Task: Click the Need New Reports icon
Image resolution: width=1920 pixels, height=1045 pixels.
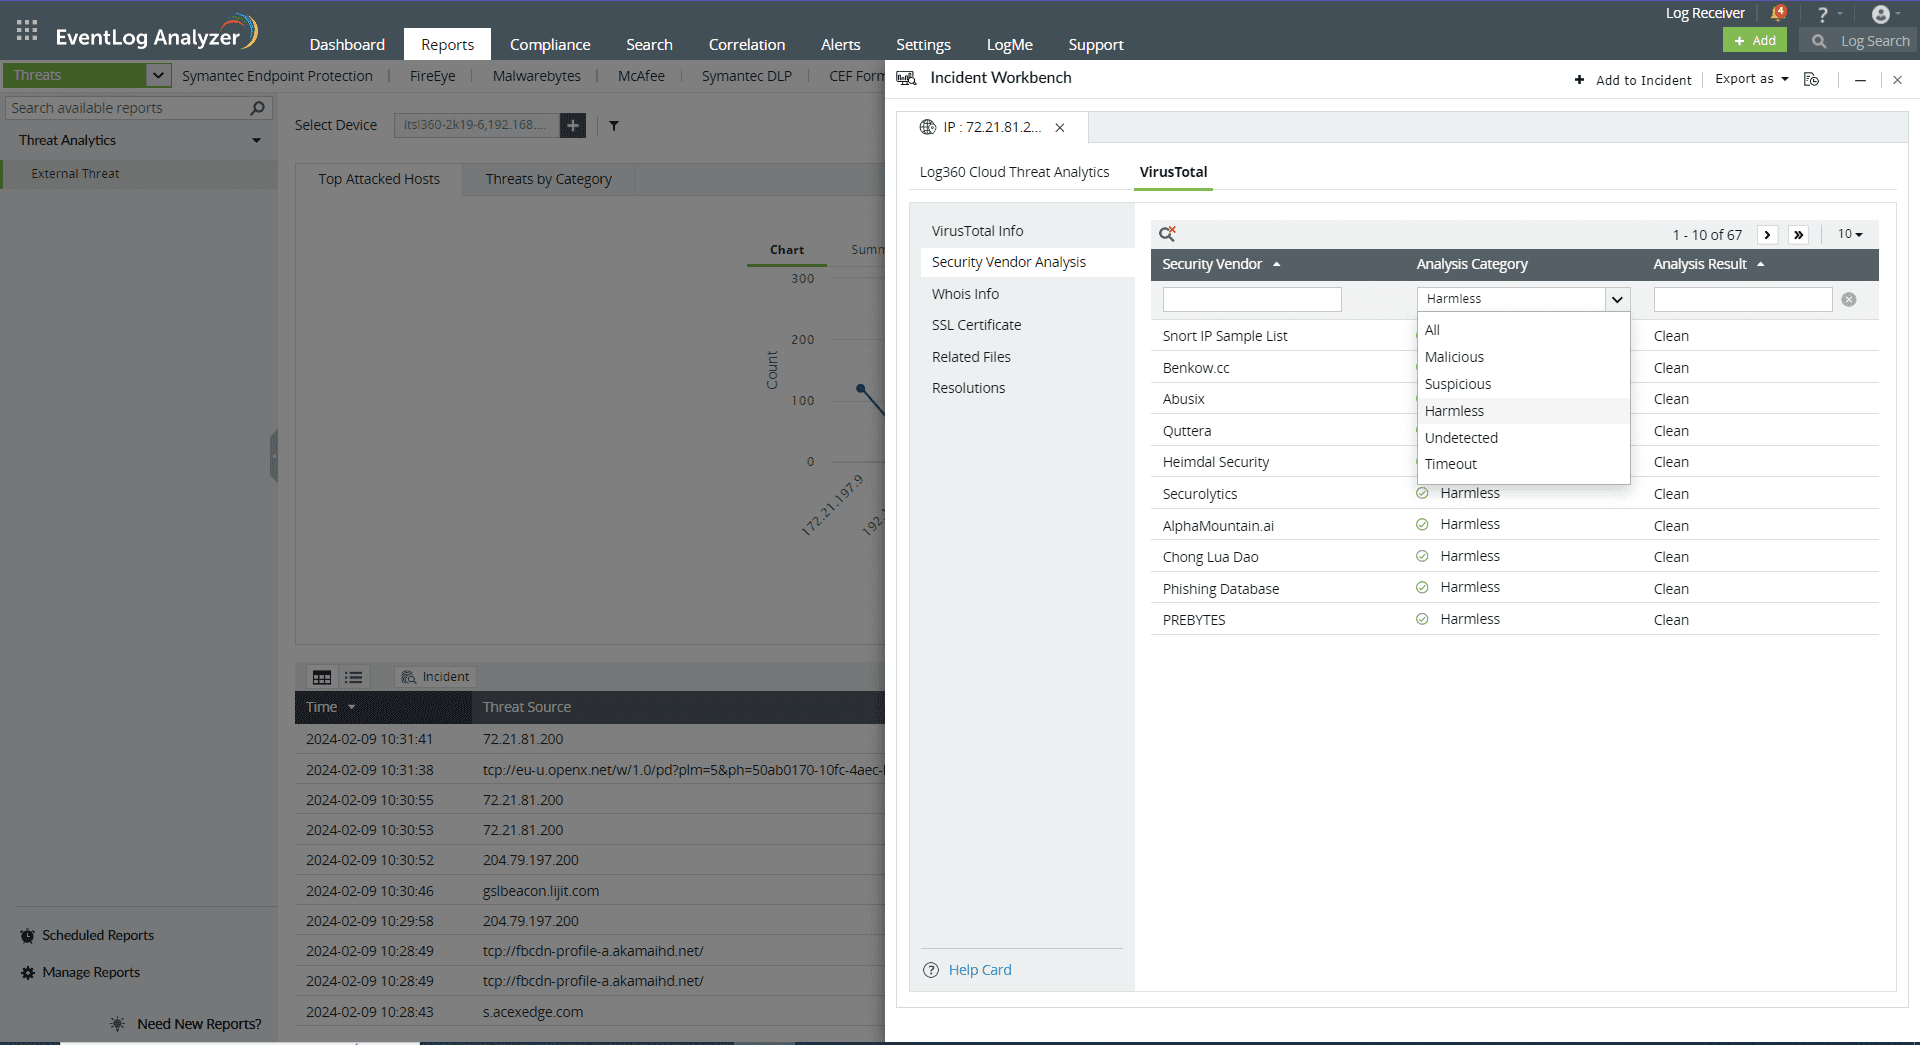Action: tap(118, 1024)
